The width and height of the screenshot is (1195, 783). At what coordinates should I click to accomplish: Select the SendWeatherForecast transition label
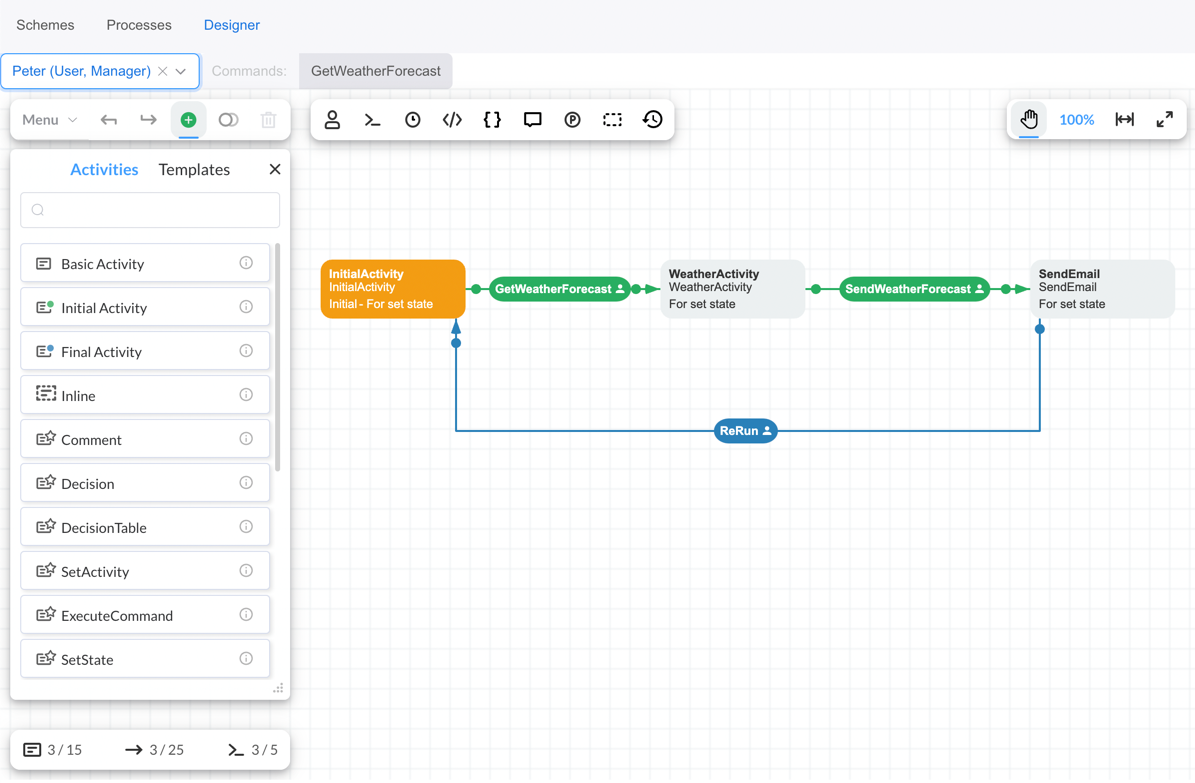click(915, 289)
